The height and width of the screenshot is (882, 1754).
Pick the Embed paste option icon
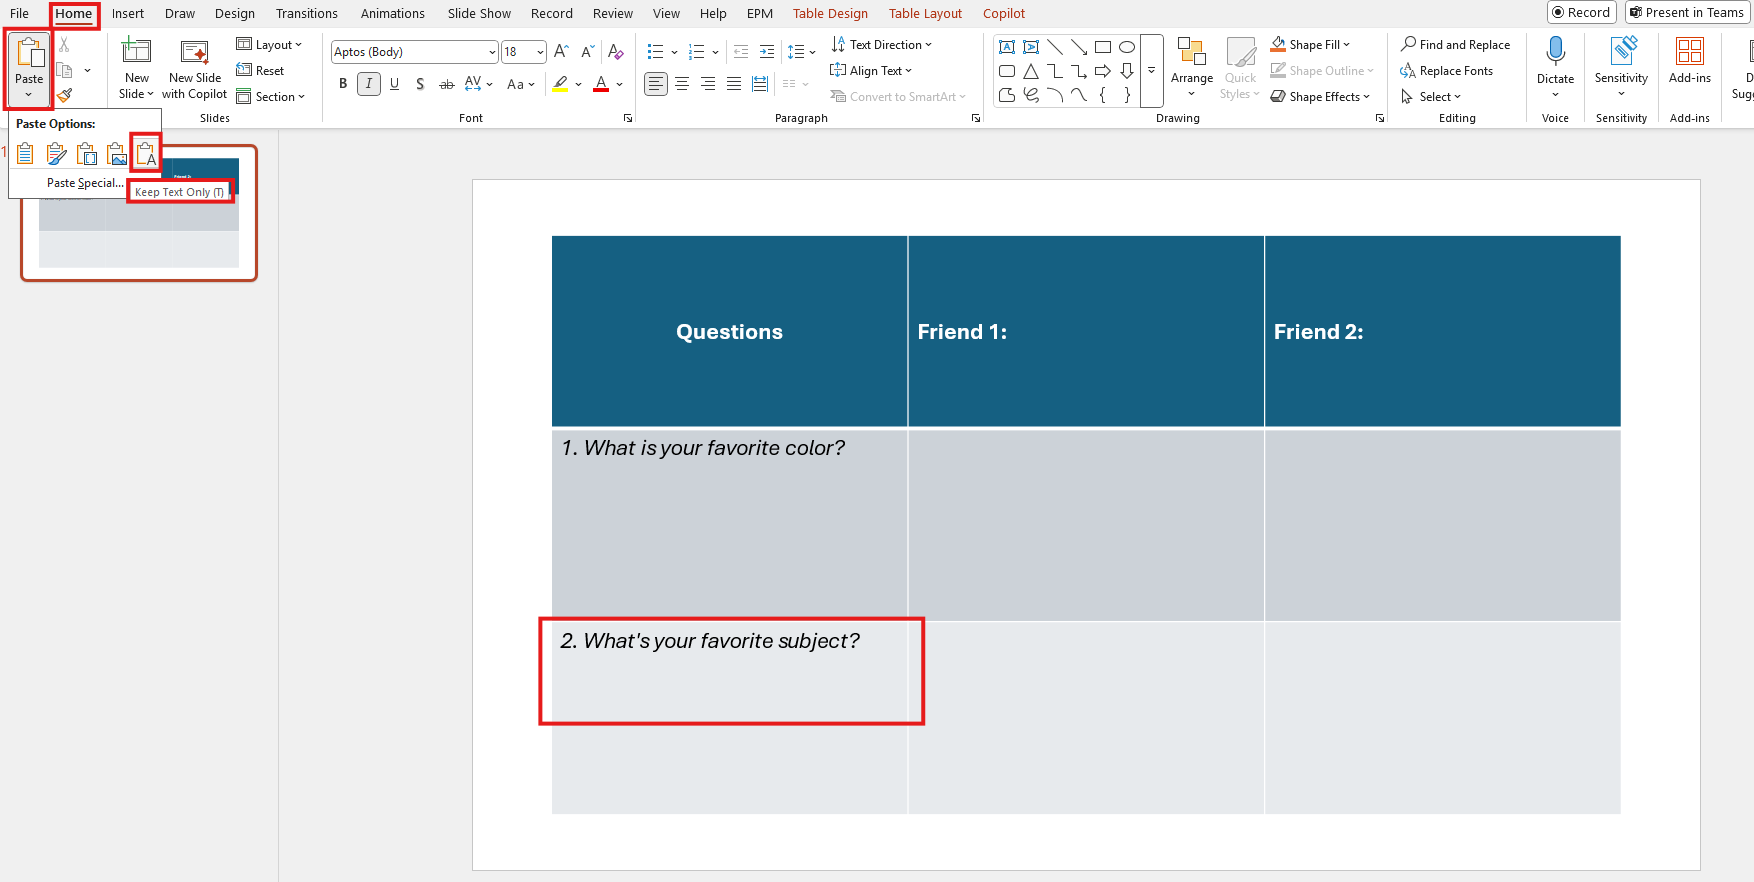87,154
